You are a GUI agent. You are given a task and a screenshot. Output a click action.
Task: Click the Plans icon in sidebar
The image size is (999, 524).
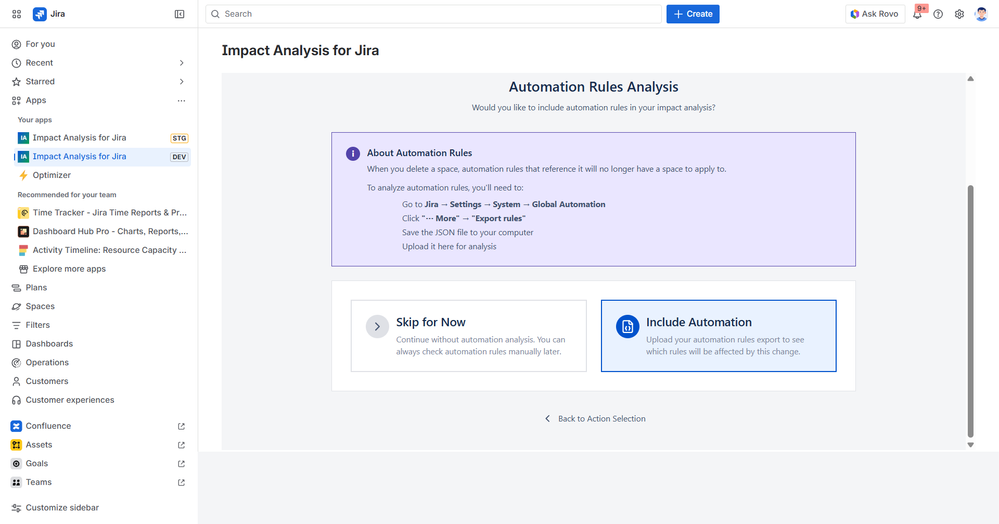(x=17, y=288)
